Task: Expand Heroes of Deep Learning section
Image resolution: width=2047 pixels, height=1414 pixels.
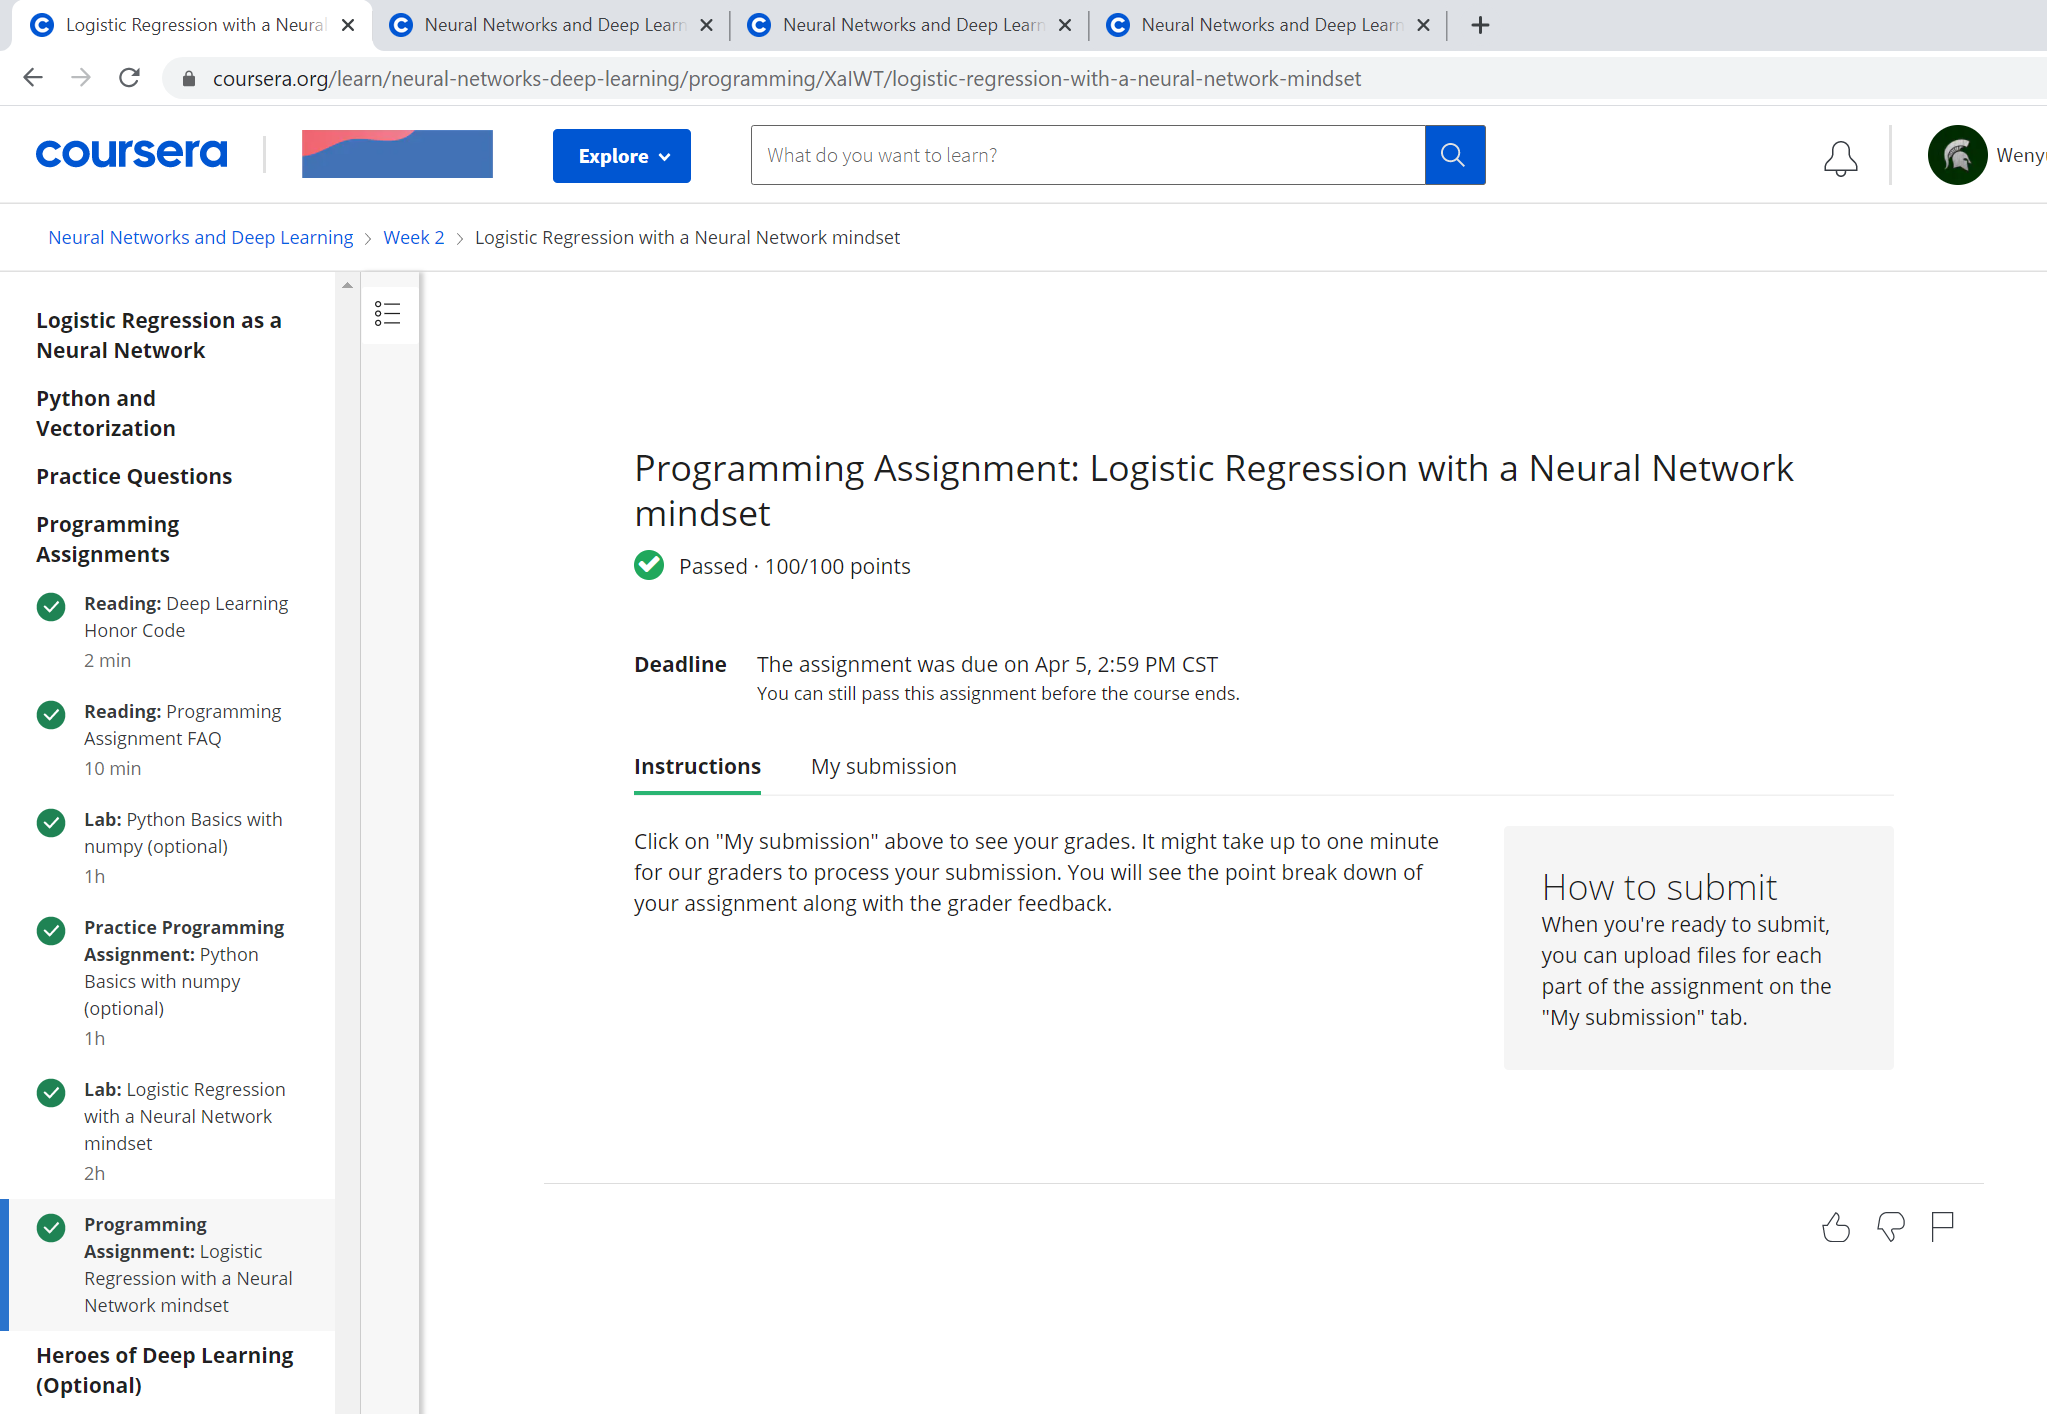Action: pos(165,1370)
